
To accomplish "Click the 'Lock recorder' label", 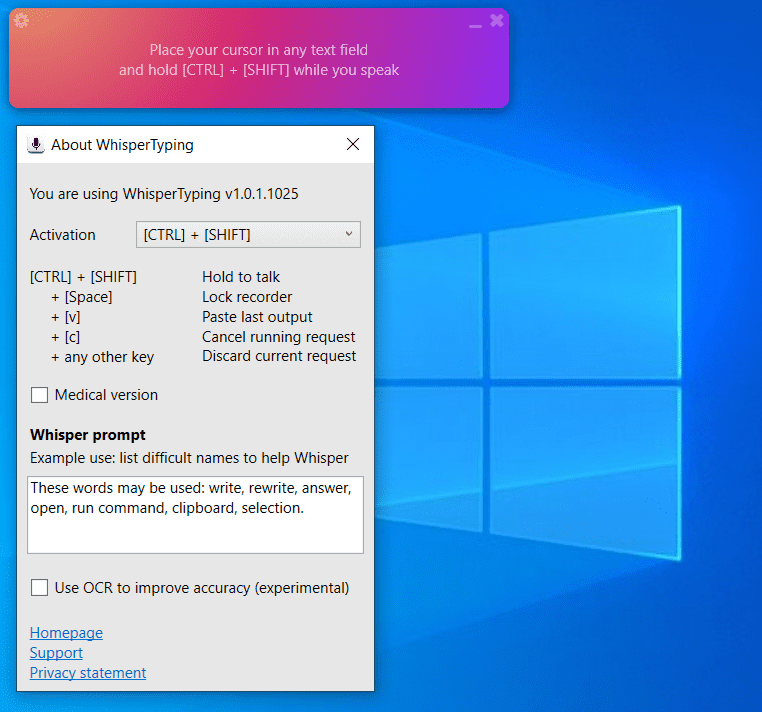I will click(x=247, y=297).
